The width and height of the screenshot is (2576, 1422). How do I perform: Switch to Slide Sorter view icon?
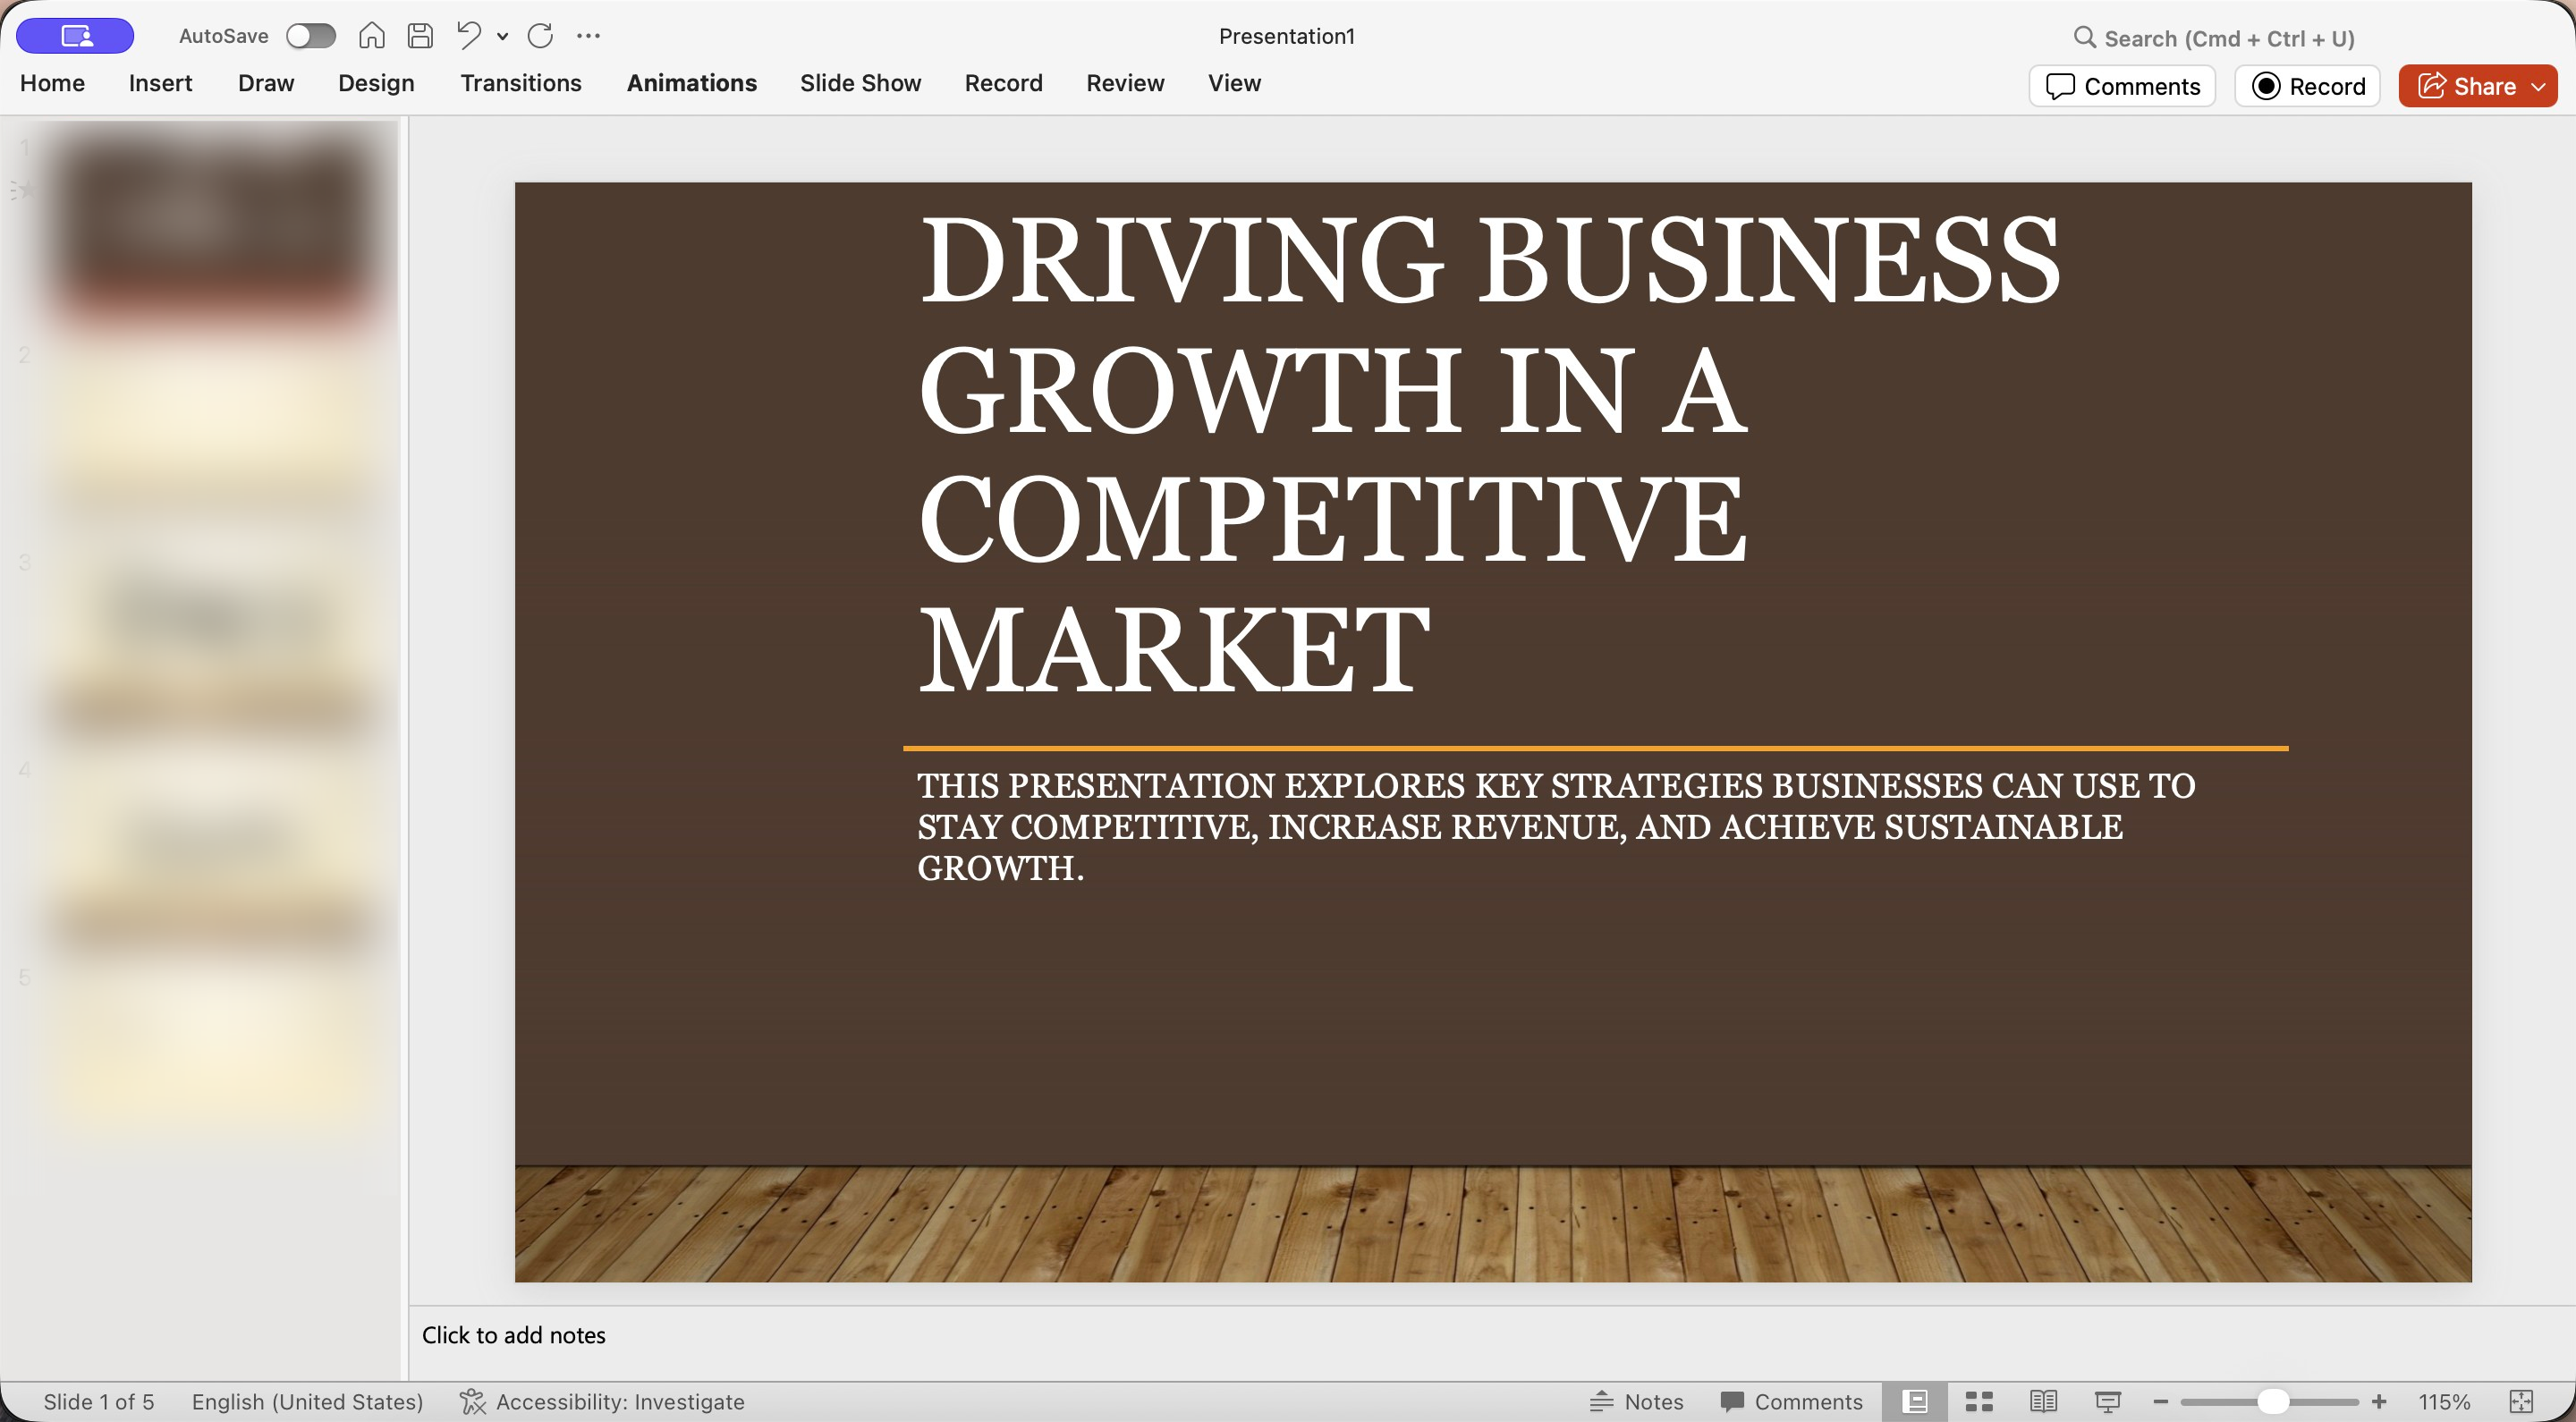[x=1979, y=1401]
